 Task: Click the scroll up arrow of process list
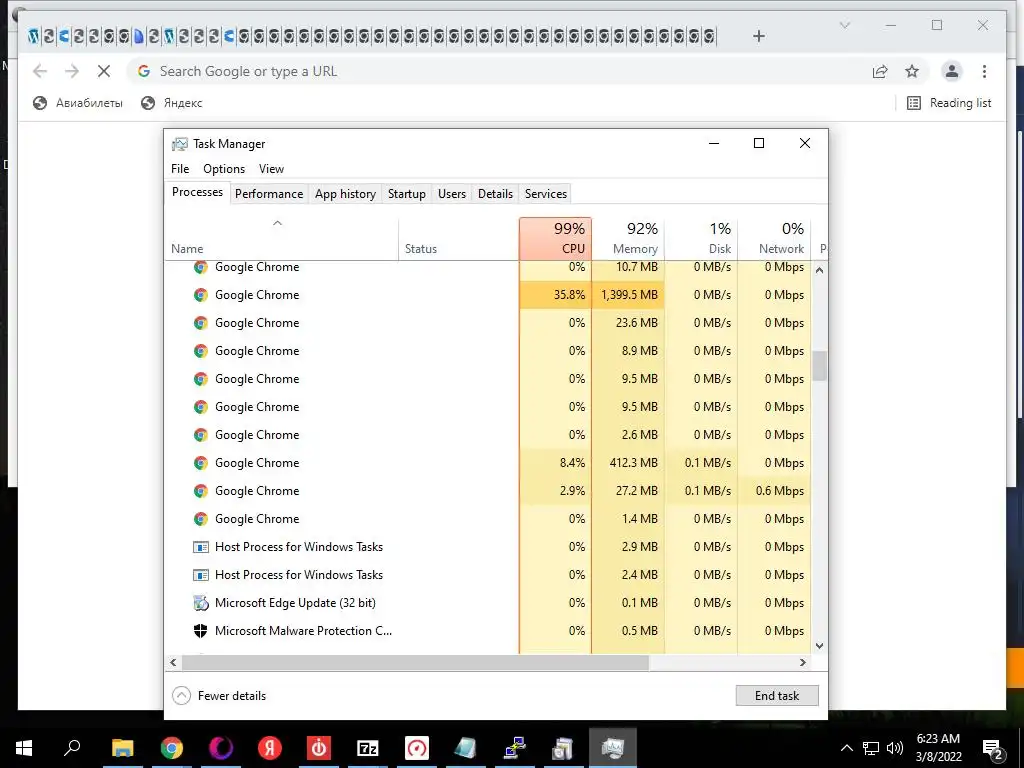(819, 270)
